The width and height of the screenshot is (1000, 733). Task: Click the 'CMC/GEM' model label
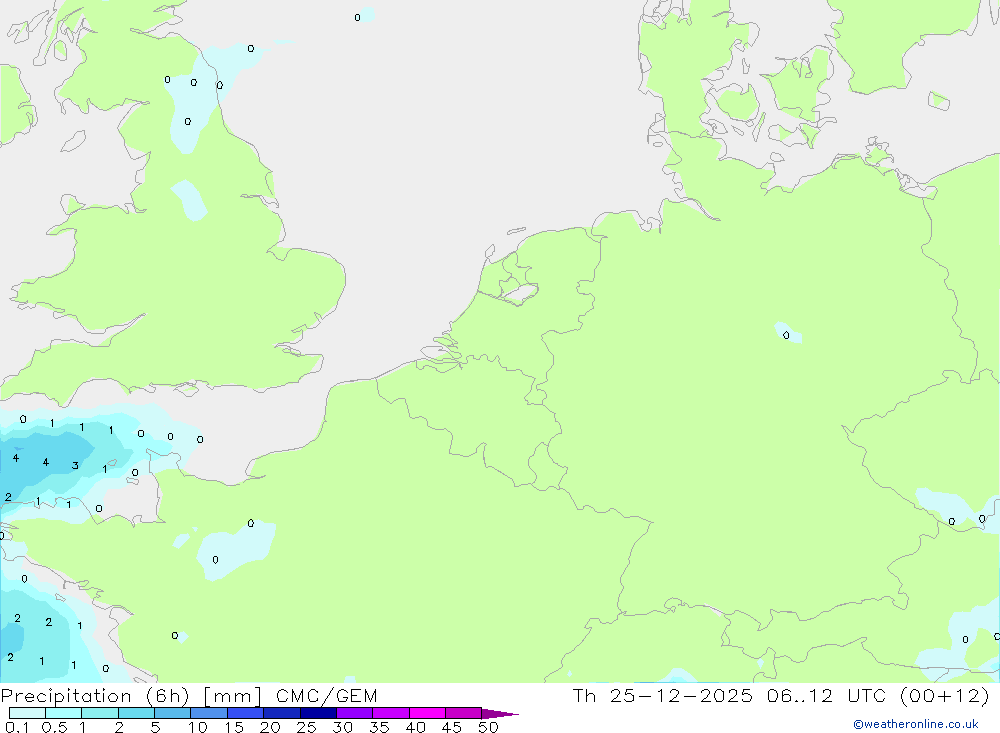327,696
